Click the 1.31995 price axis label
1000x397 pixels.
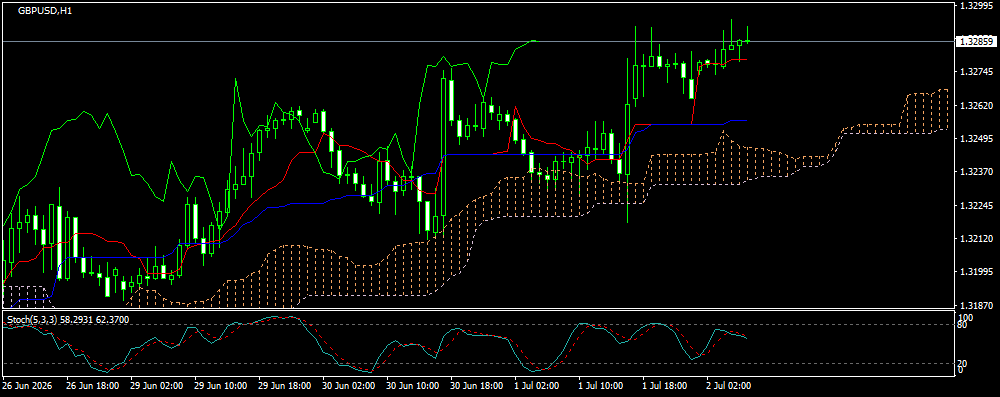[976, 272]
